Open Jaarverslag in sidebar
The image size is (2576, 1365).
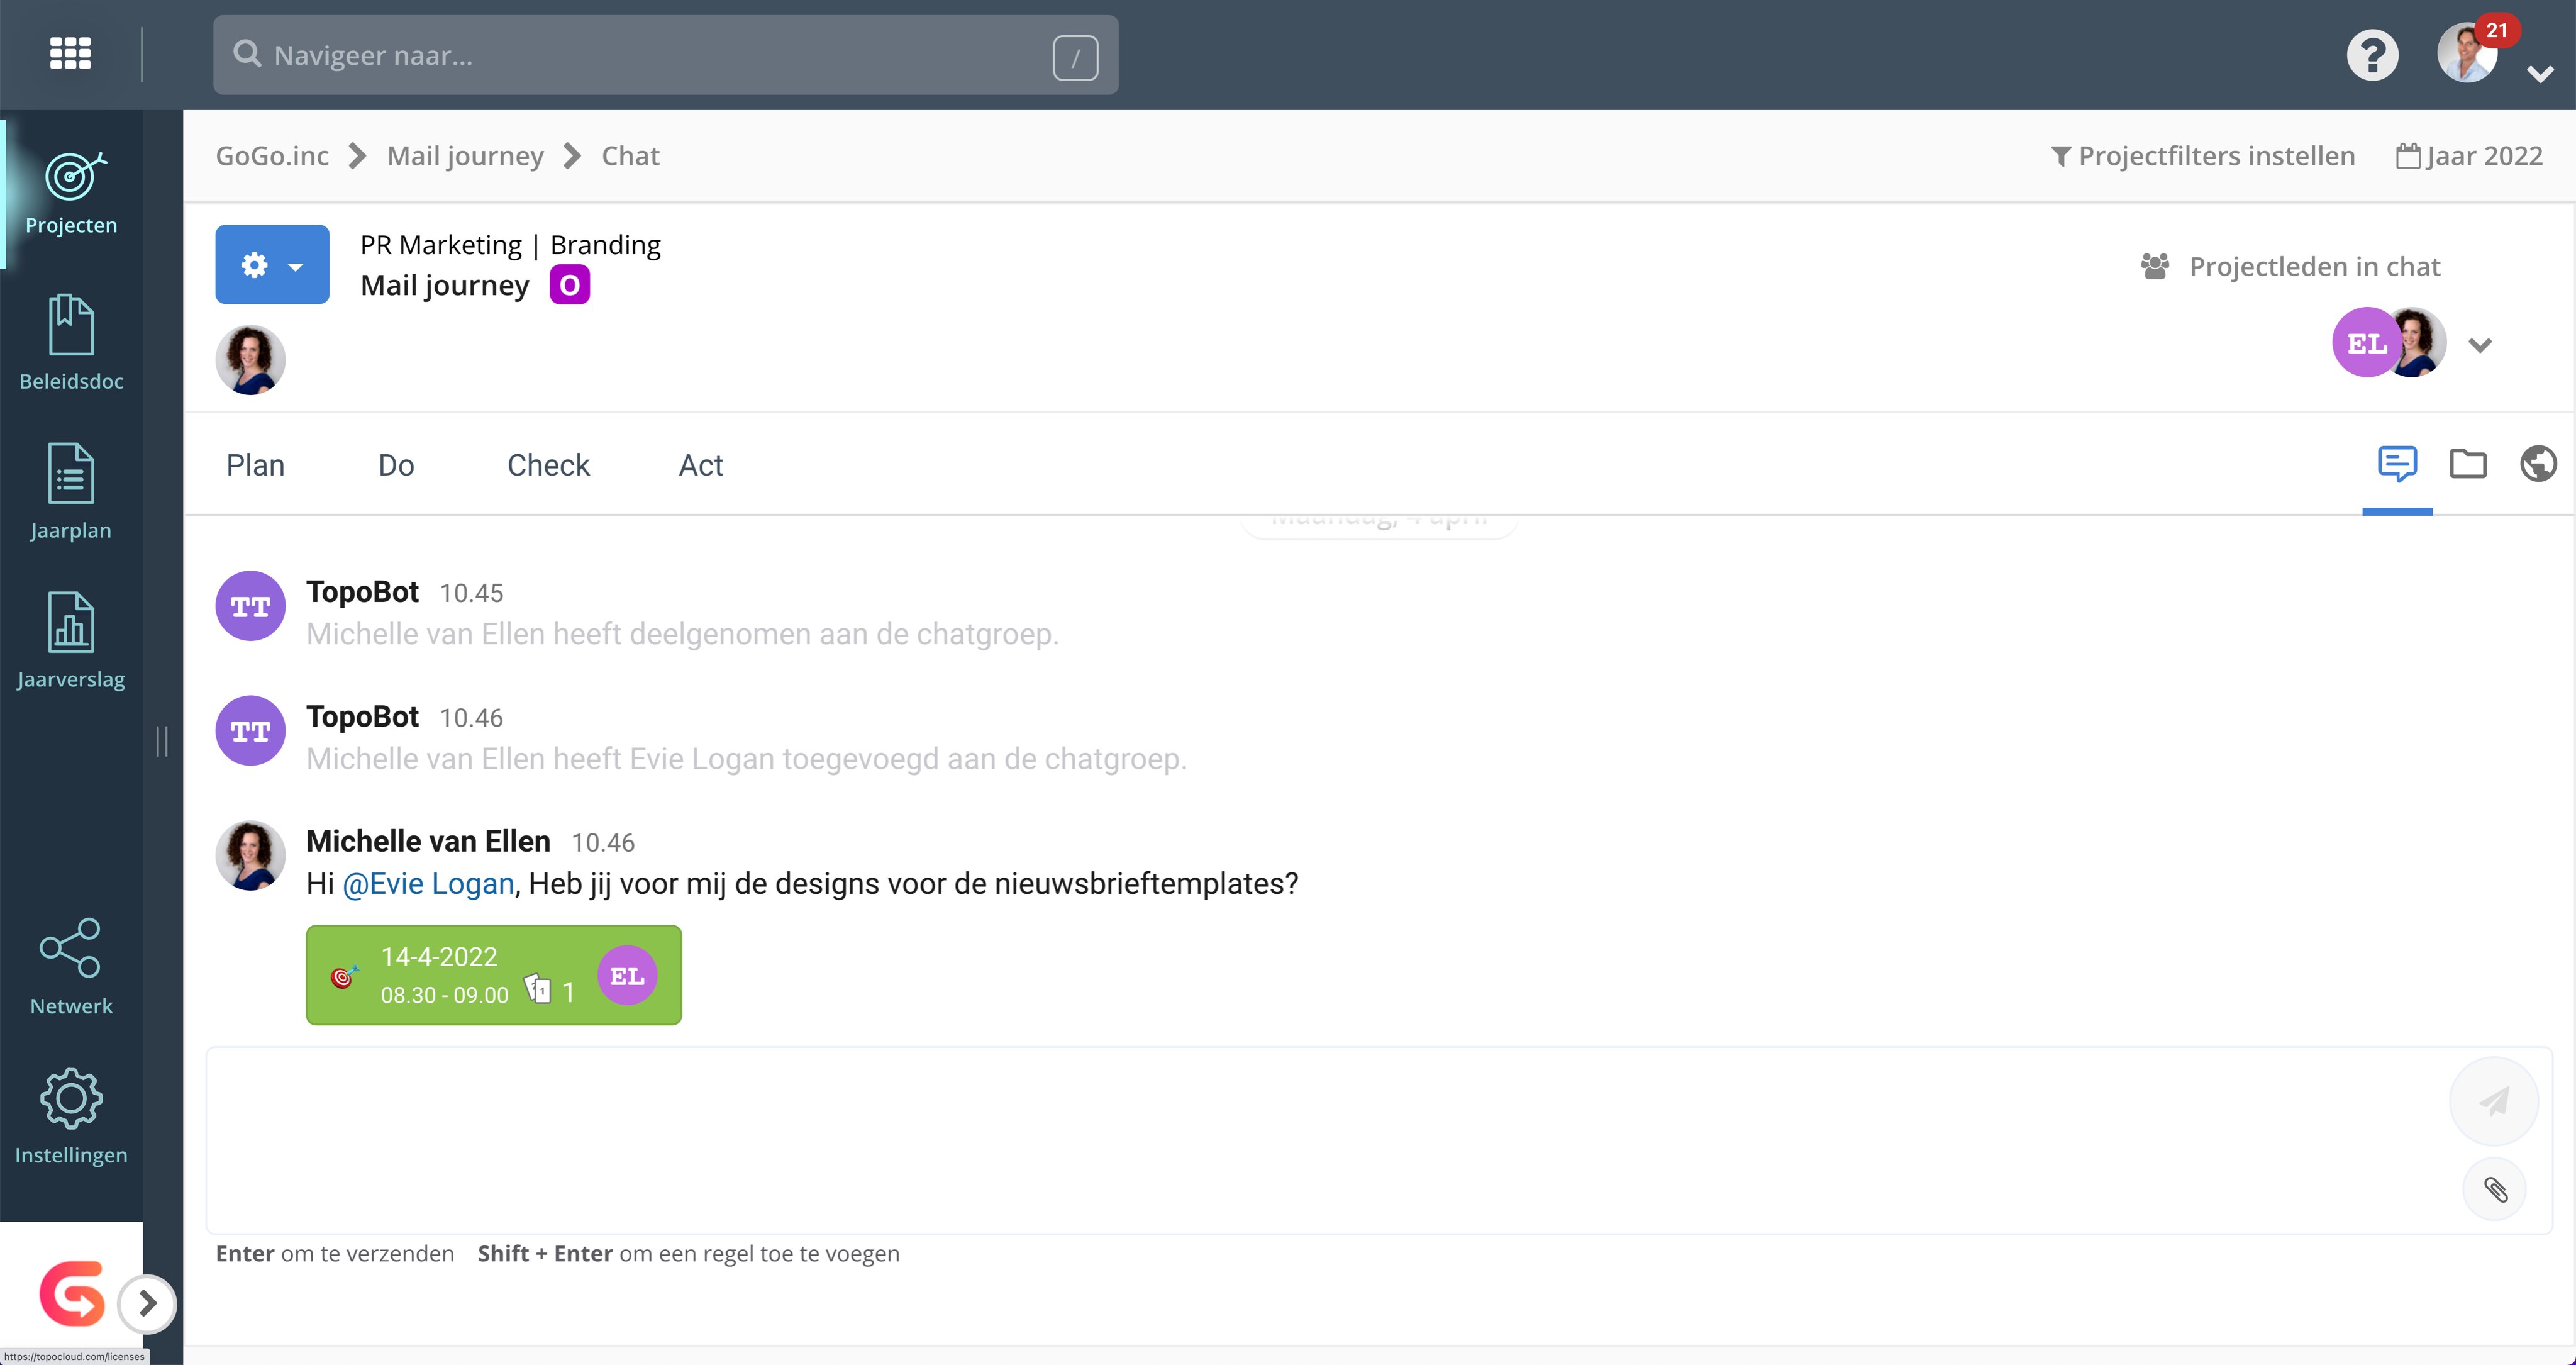[71, 641]
